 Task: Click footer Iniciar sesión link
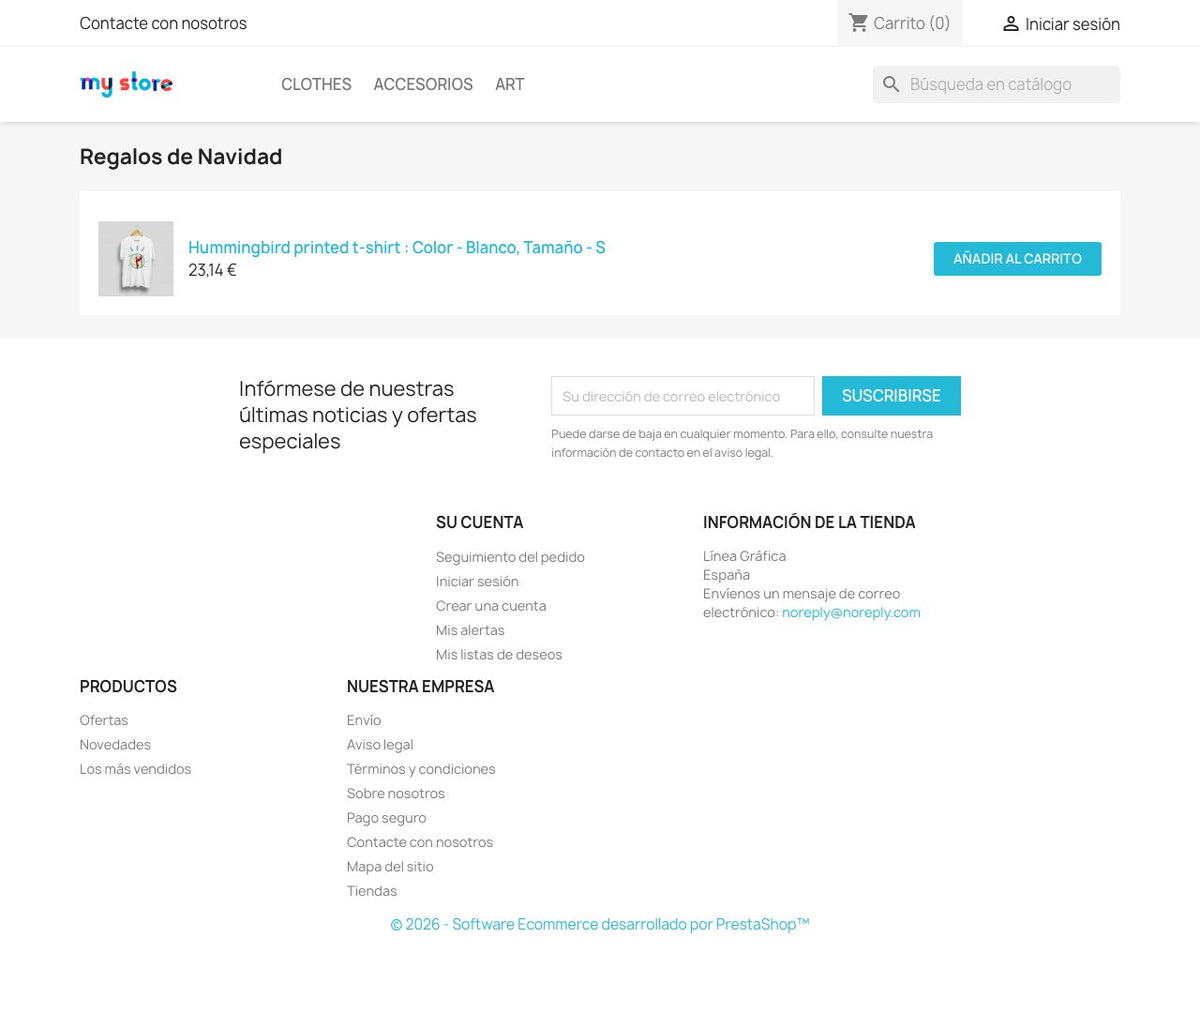[x=477, y=581]
